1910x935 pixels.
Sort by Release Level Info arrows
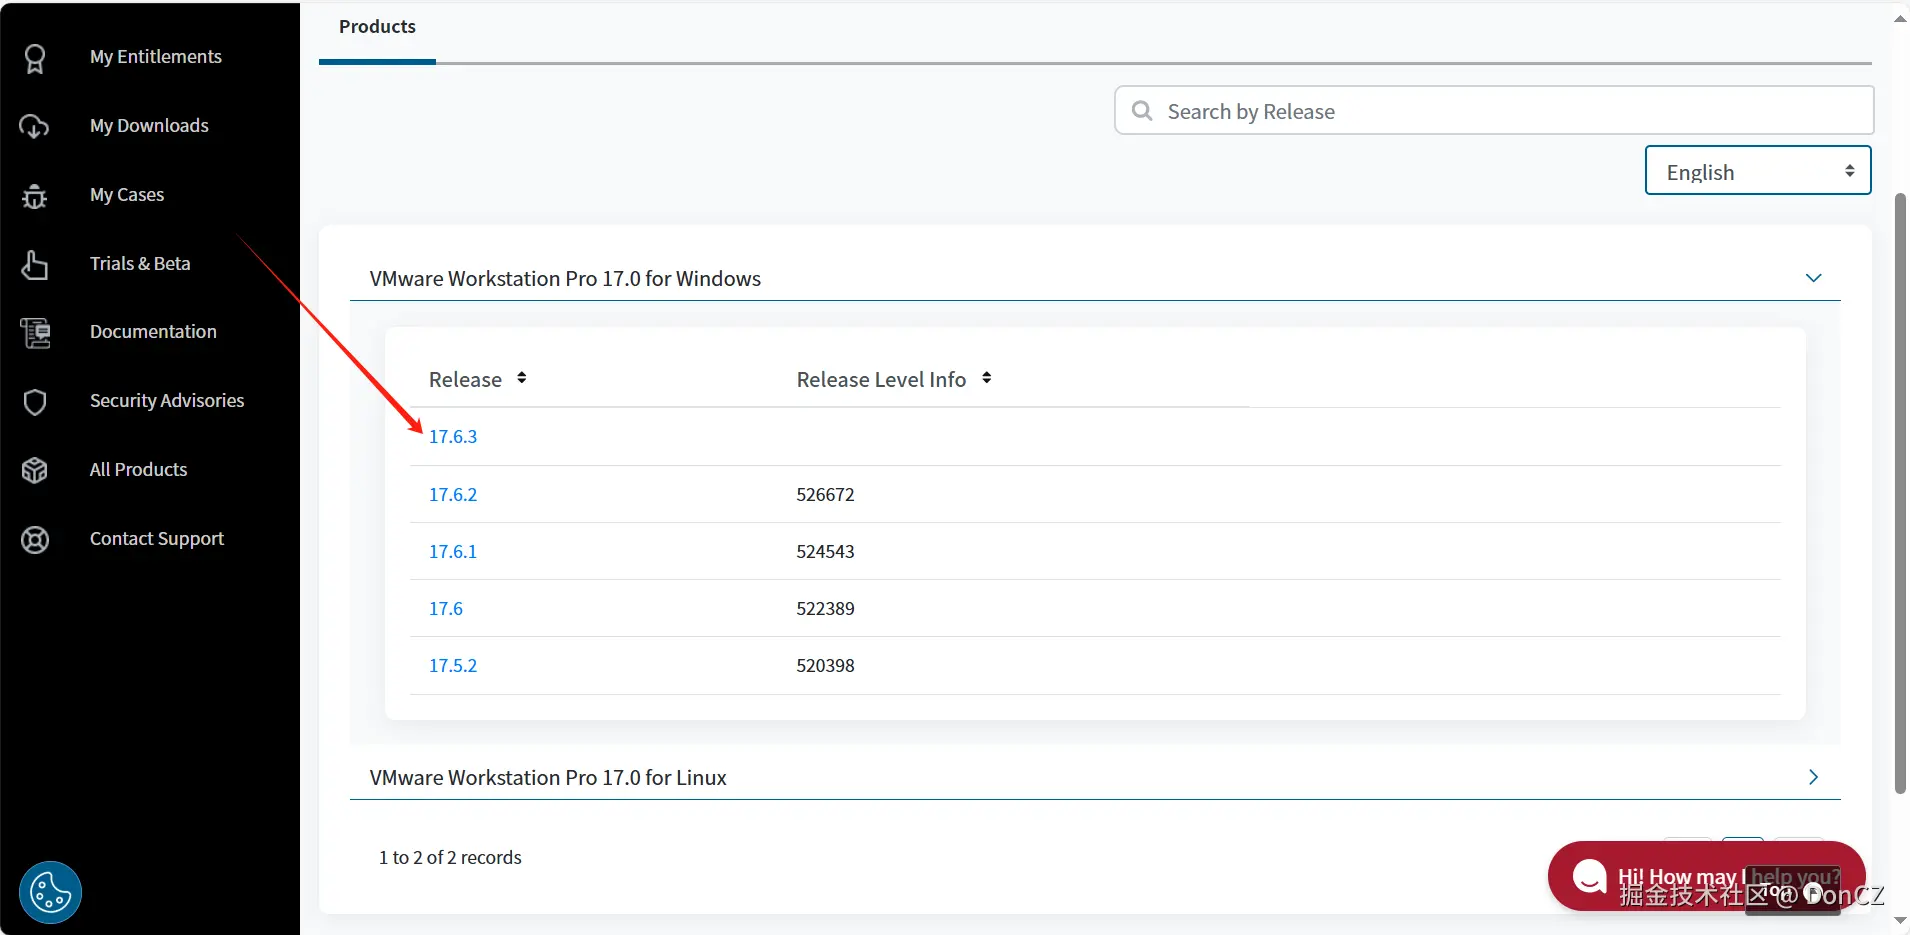click(986, 378)
